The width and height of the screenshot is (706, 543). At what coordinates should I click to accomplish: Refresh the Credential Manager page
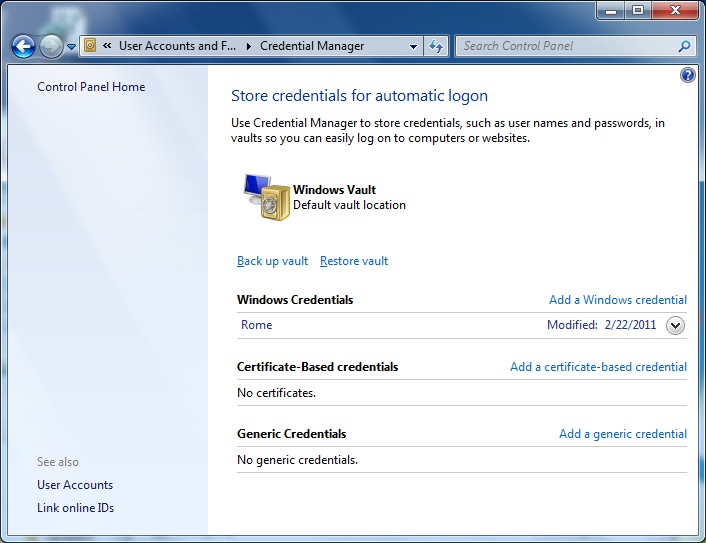click(x=435, y=46)
